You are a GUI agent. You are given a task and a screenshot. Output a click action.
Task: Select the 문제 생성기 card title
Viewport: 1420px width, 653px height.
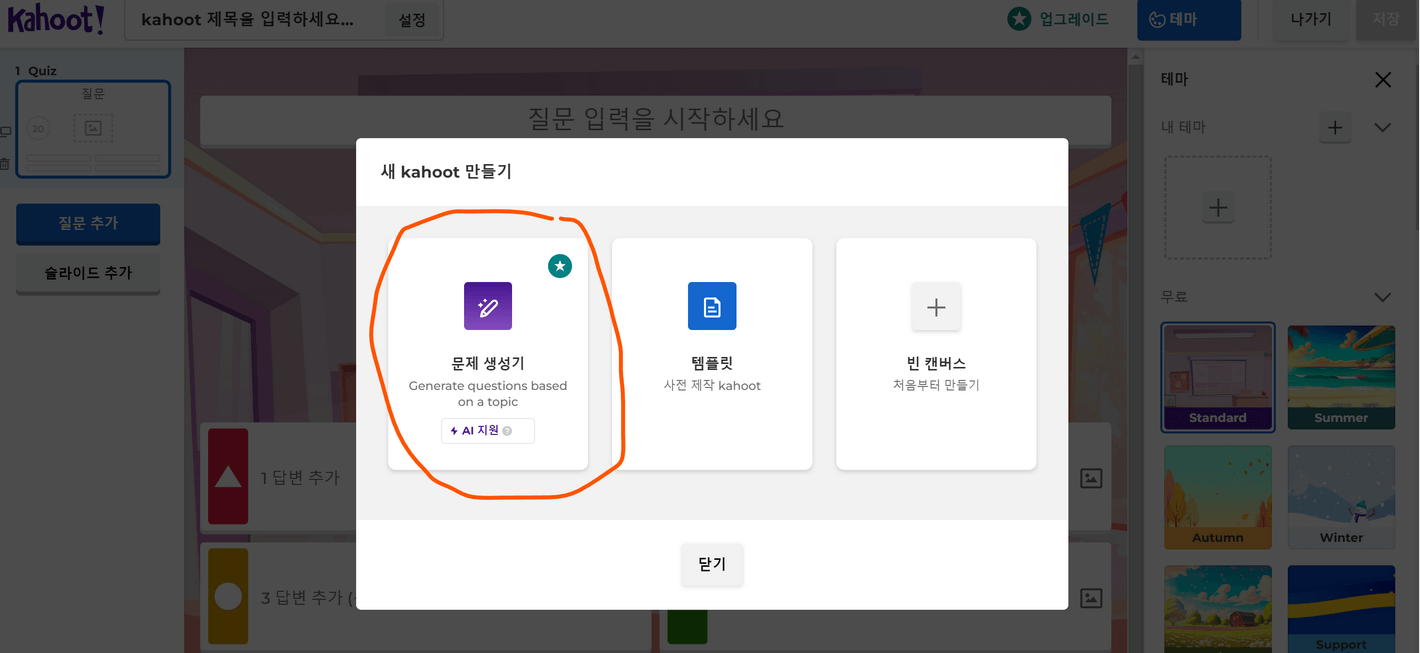pyautogui.click(x=488, y=364)
